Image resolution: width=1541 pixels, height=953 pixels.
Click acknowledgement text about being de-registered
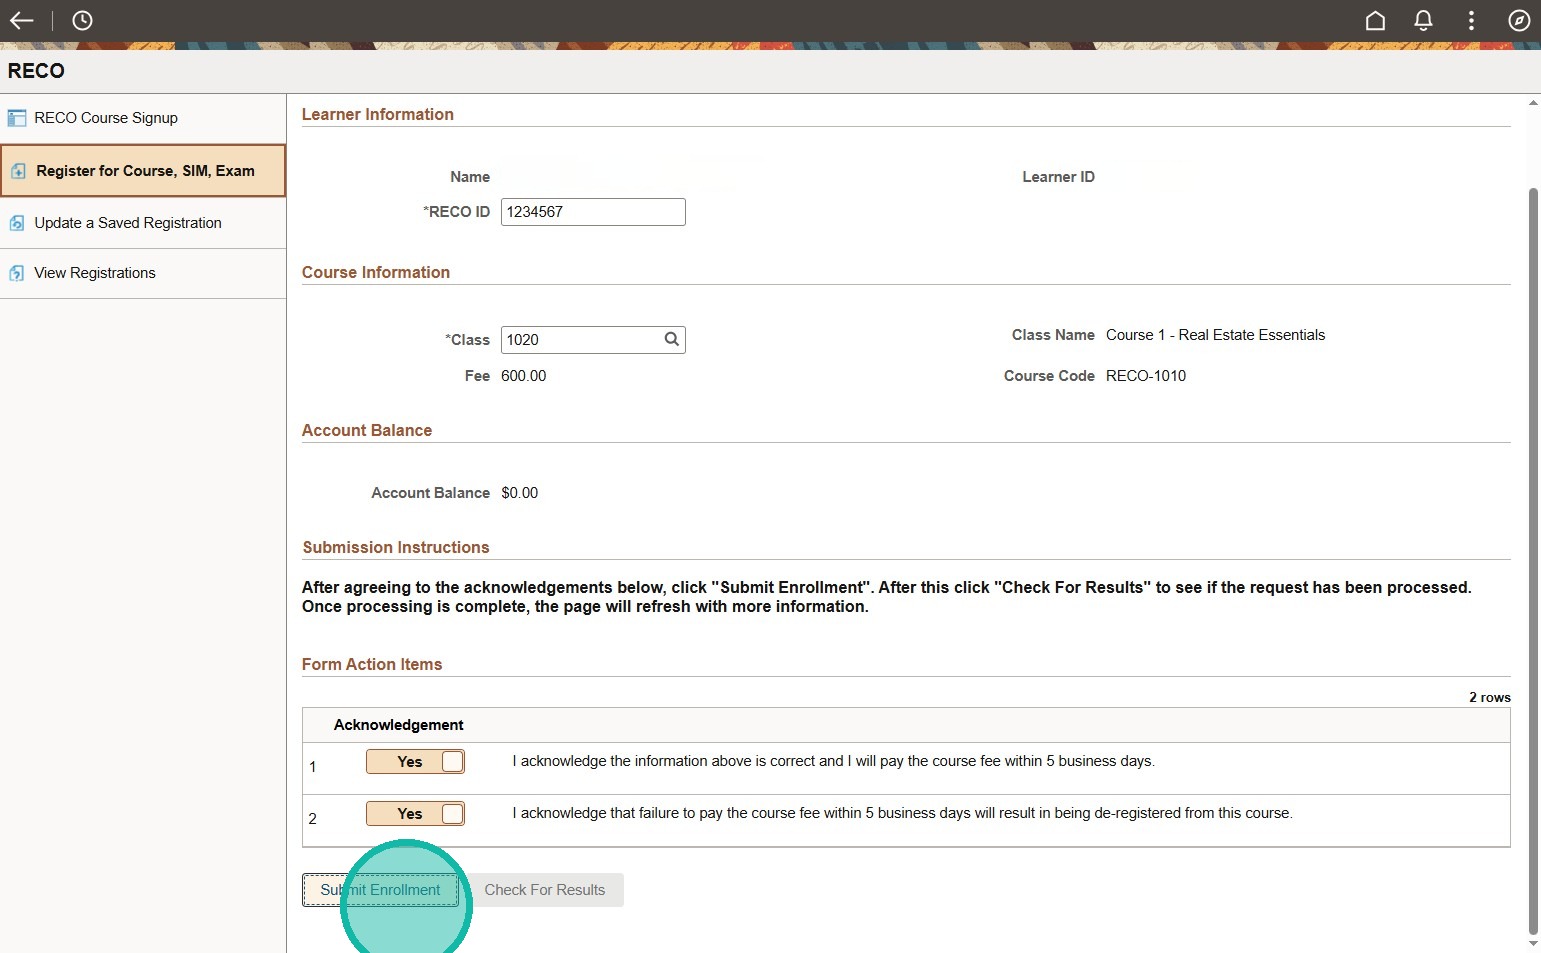pyautogui.click(x=902, y=813)
